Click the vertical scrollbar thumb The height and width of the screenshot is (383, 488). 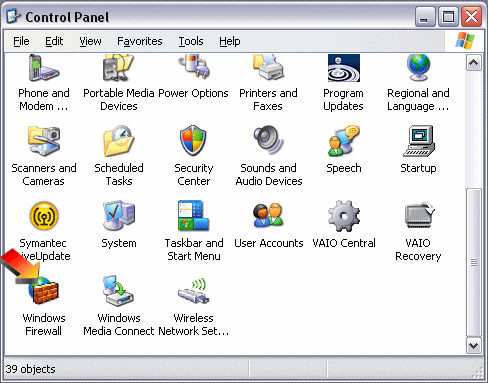(474, 262)
